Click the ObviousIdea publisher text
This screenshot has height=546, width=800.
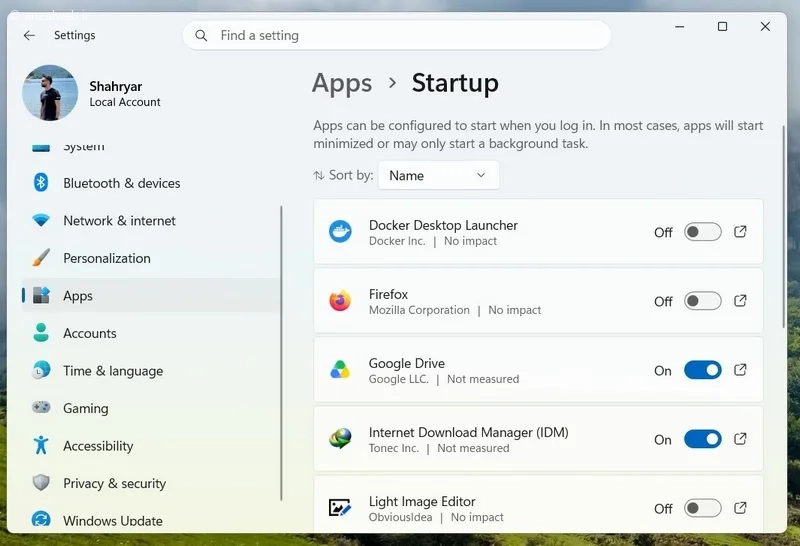click(401, 517)
